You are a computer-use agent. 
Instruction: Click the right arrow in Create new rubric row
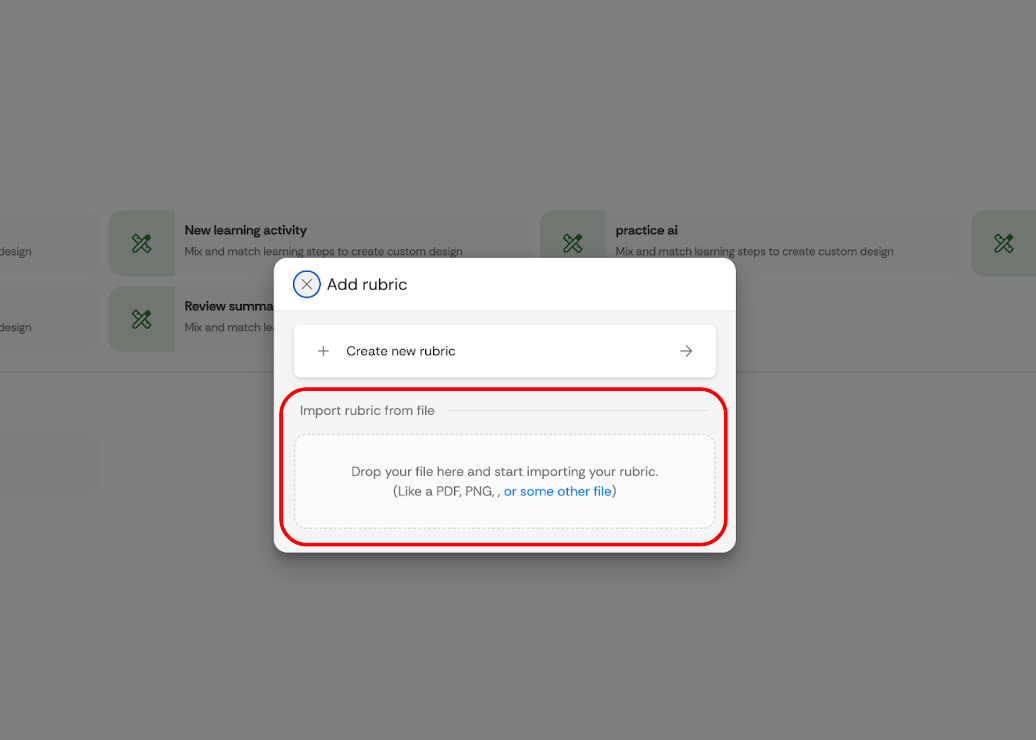[686, 351]
